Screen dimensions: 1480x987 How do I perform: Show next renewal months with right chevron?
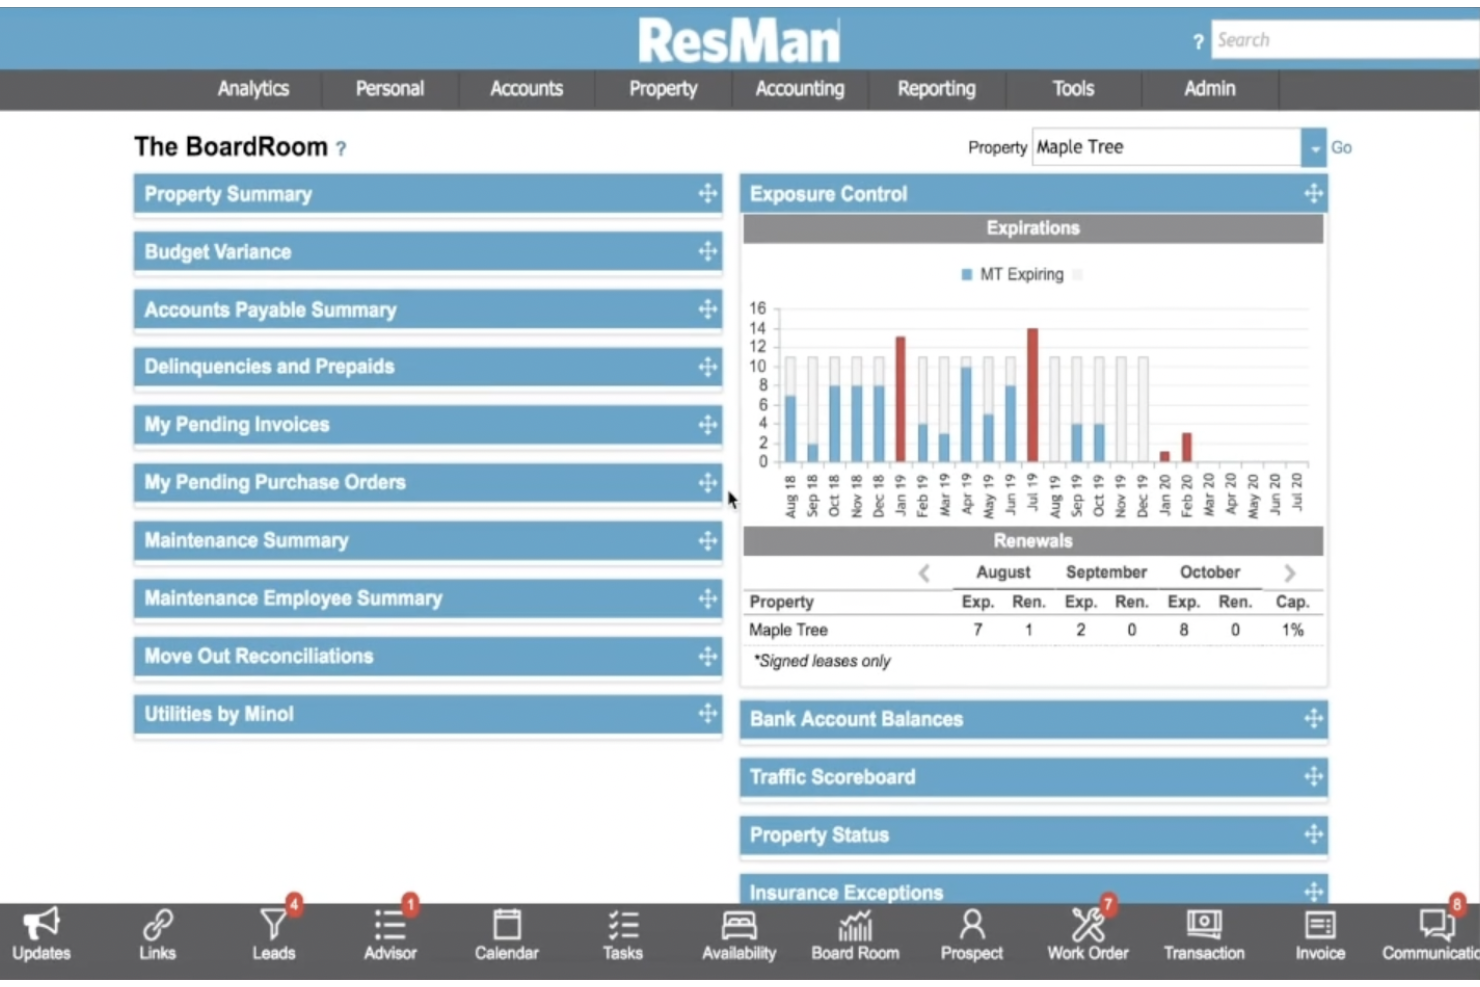click(1290, 573)
